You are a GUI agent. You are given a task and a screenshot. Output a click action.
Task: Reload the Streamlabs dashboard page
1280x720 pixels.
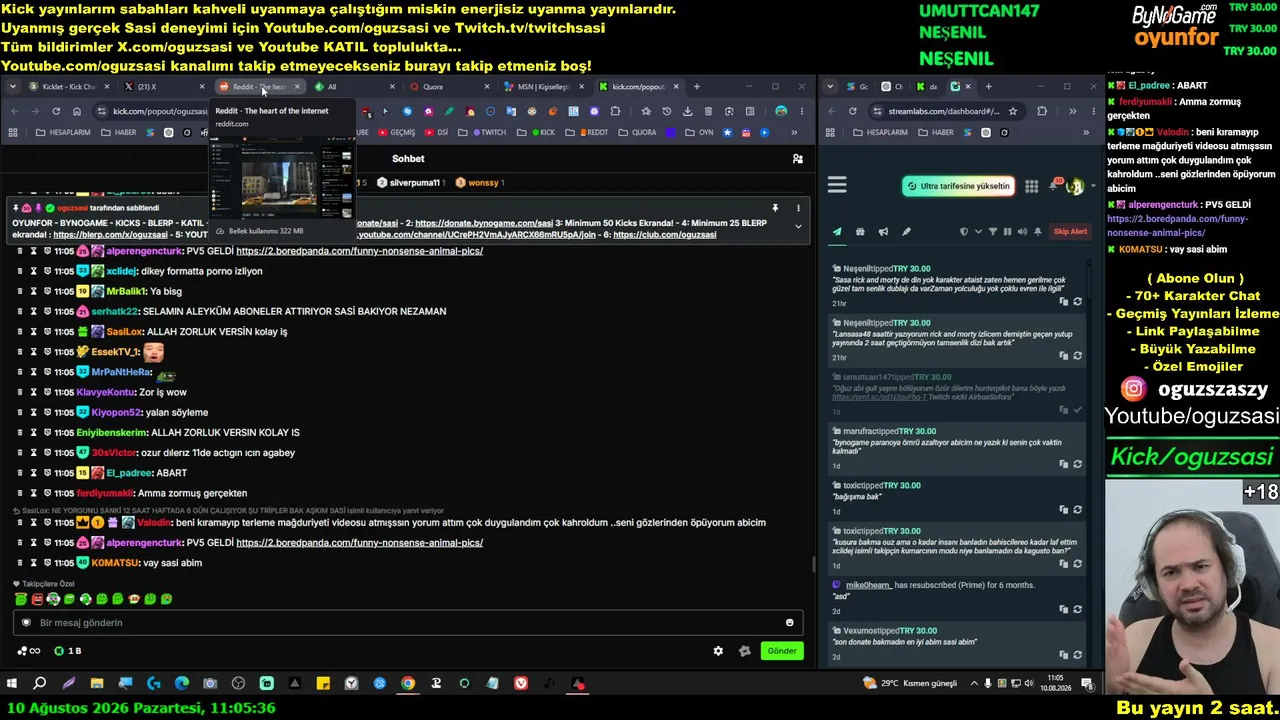point(852,111)
